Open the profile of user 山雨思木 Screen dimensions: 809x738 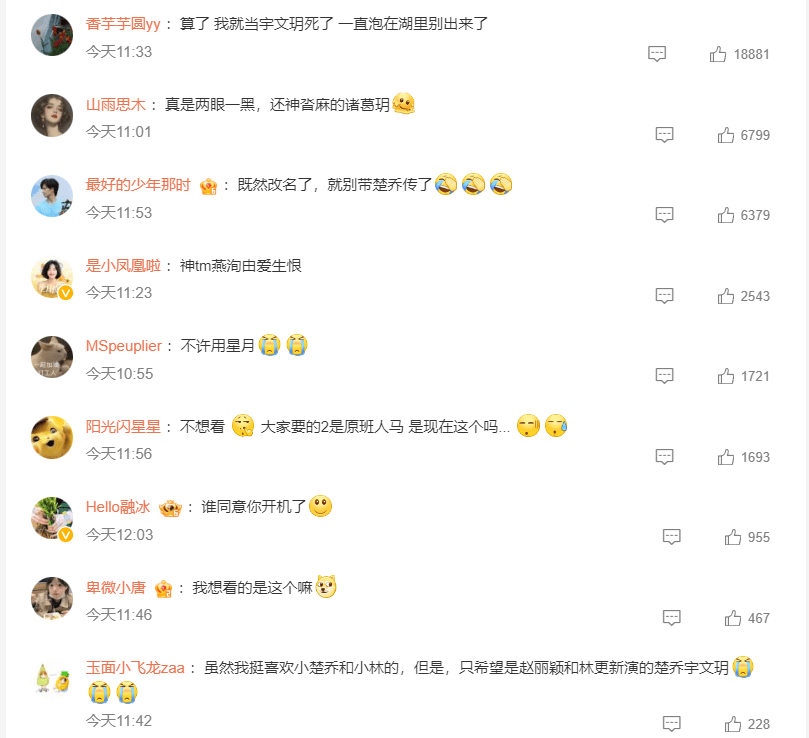coord(116,105)
